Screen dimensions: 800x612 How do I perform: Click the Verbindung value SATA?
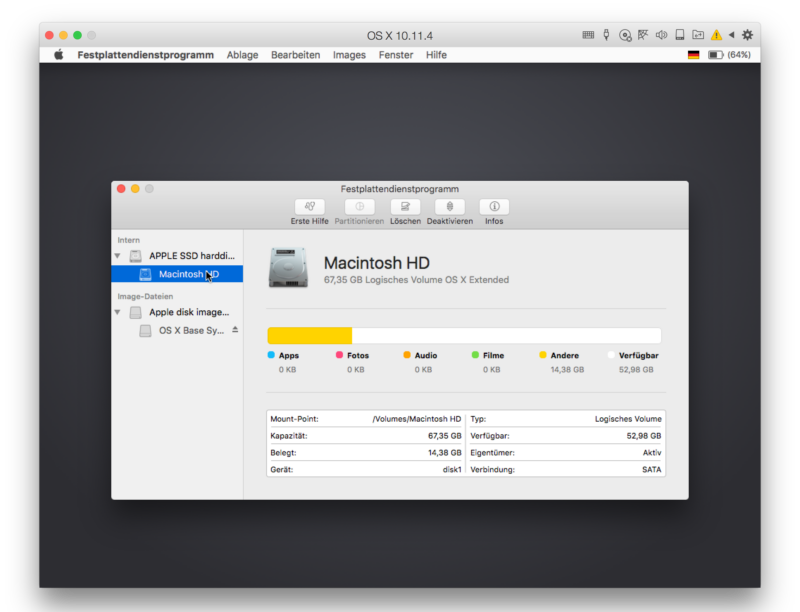point(652,469)
